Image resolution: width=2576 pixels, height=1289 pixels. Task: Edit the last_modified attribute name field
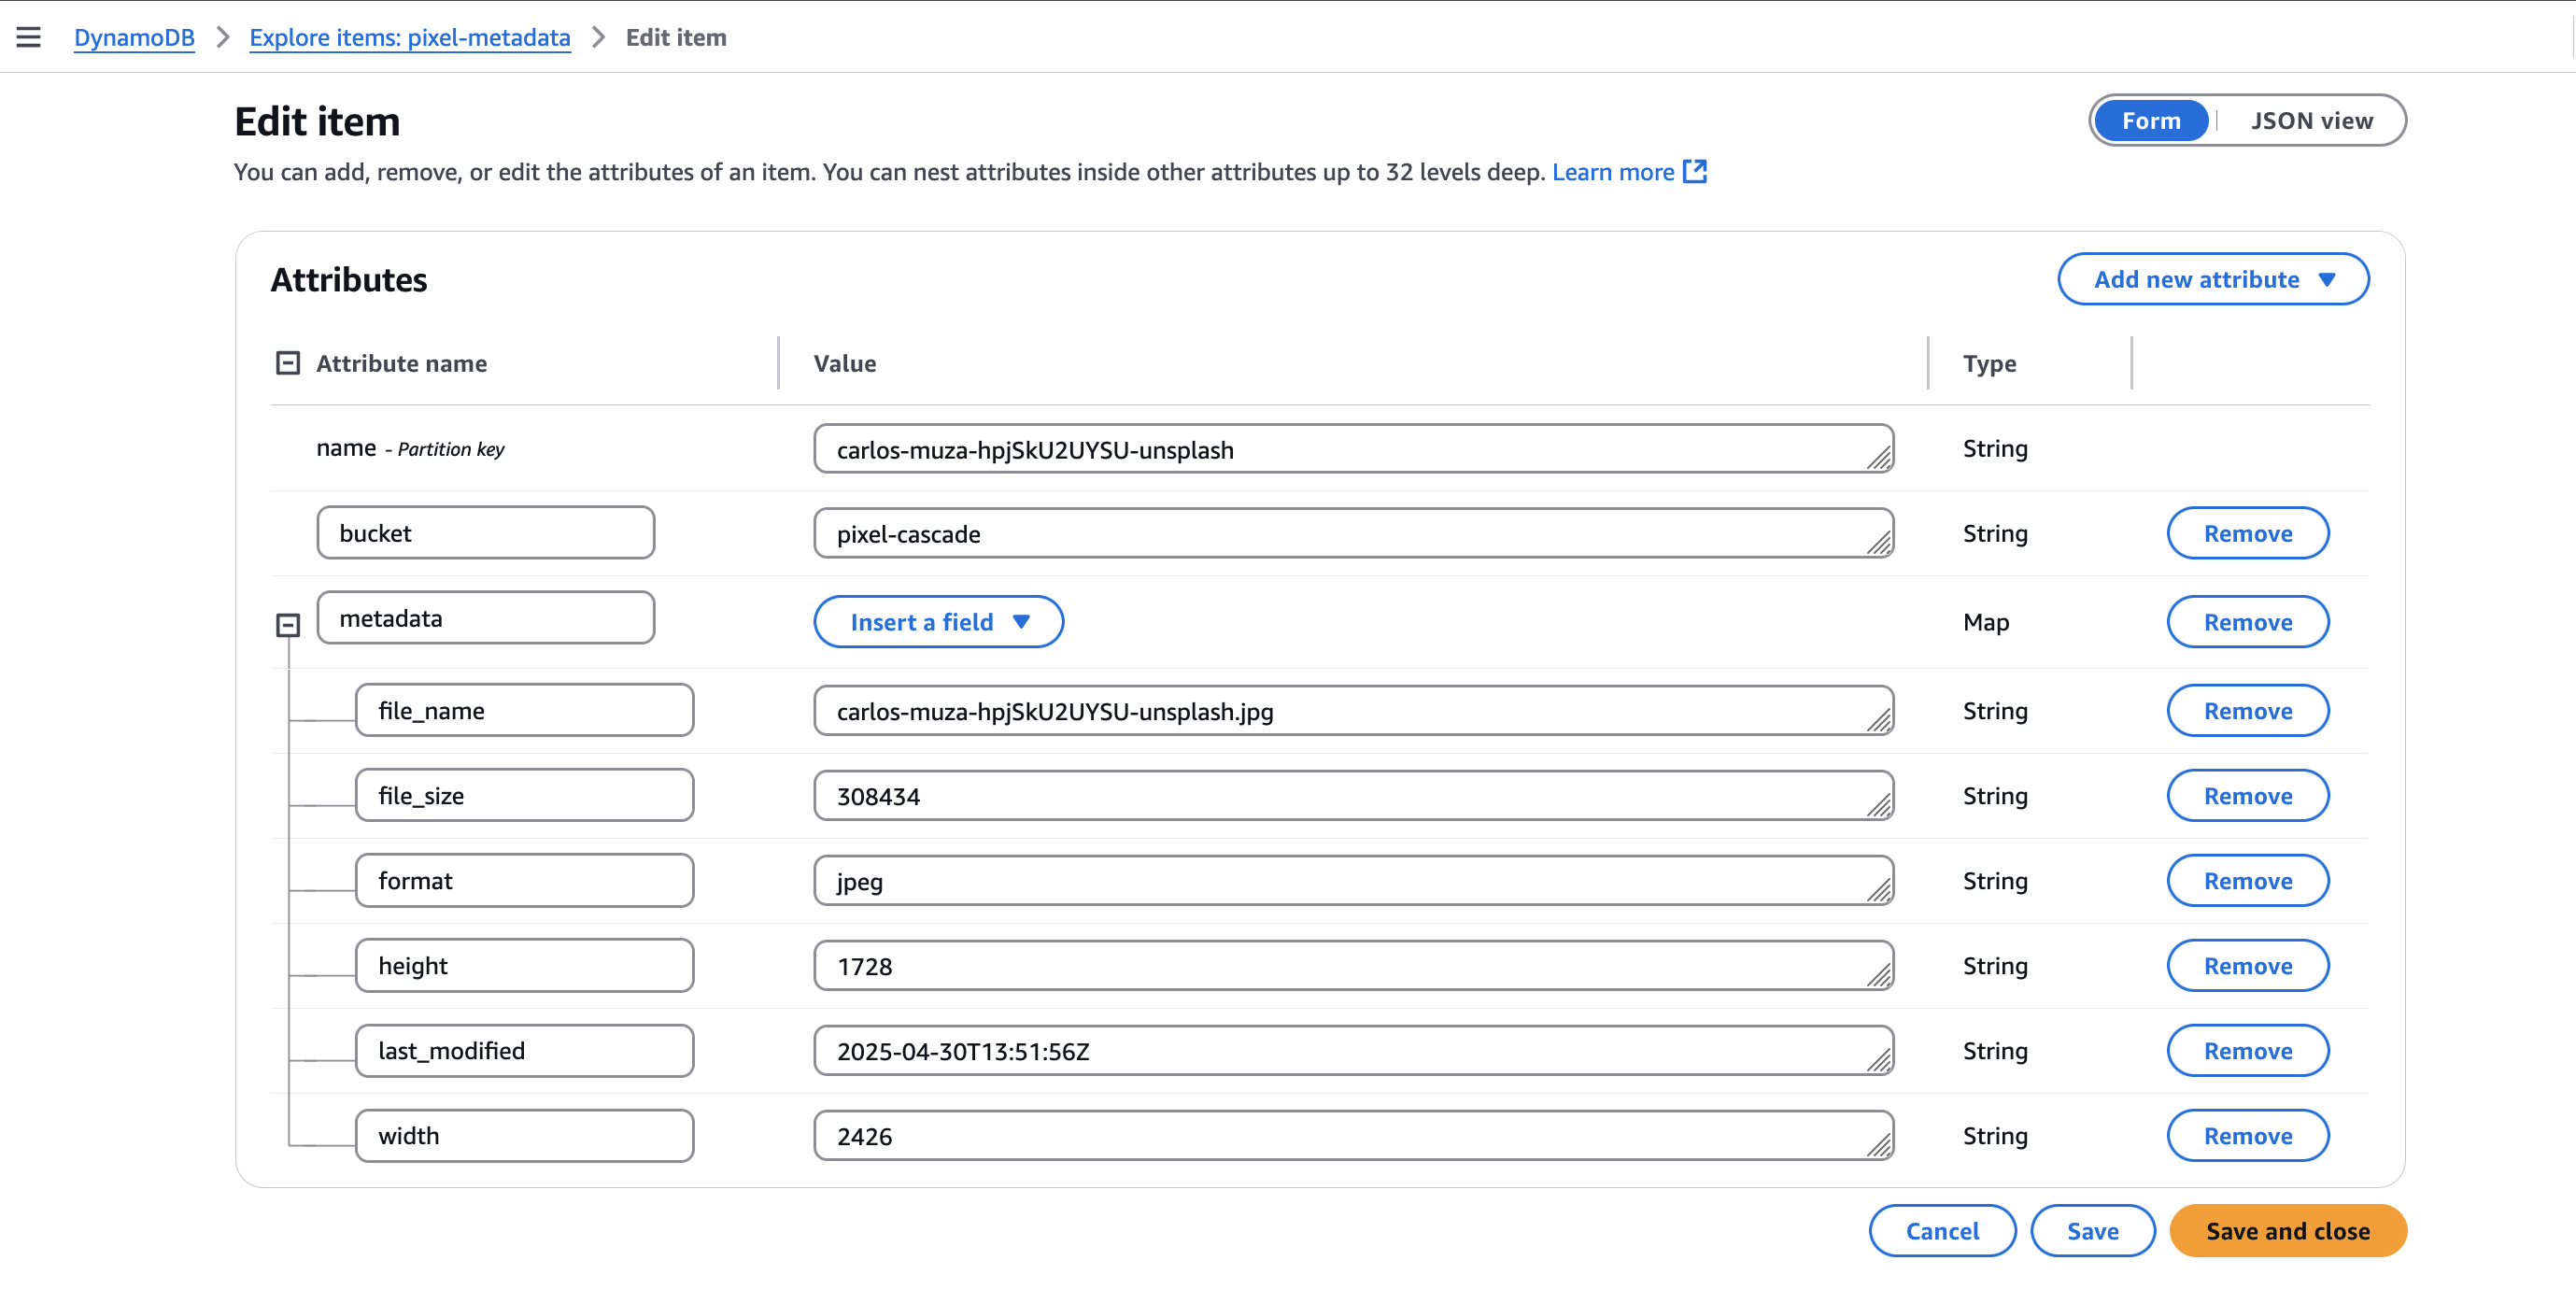click(x=524, y=1051)
